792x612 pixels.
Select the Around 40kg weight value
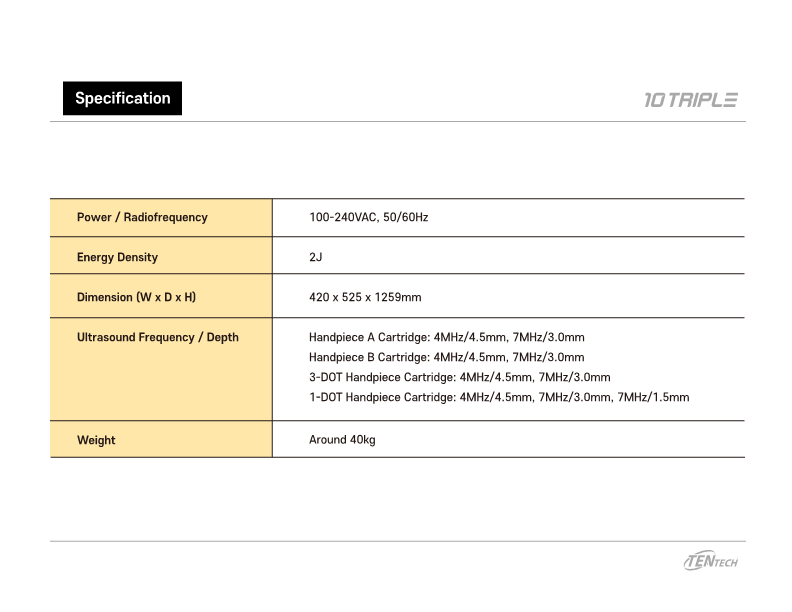point(342,440)
